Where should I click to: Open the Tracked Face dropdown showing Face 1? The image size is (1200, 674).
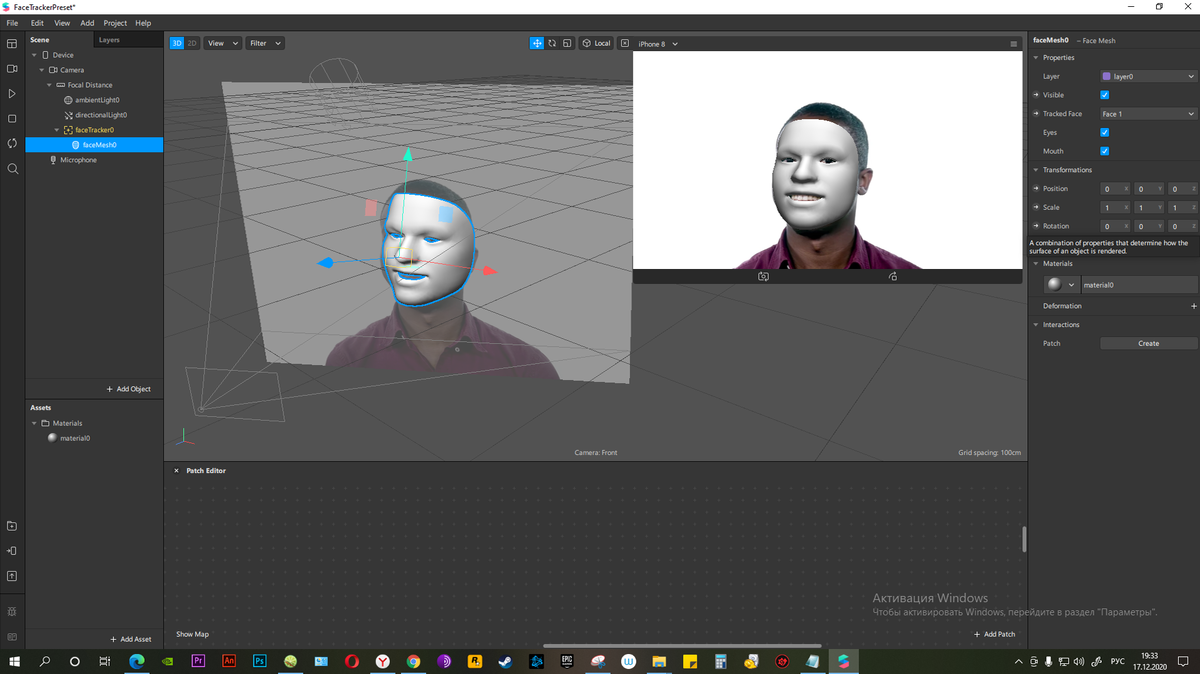1148,114
